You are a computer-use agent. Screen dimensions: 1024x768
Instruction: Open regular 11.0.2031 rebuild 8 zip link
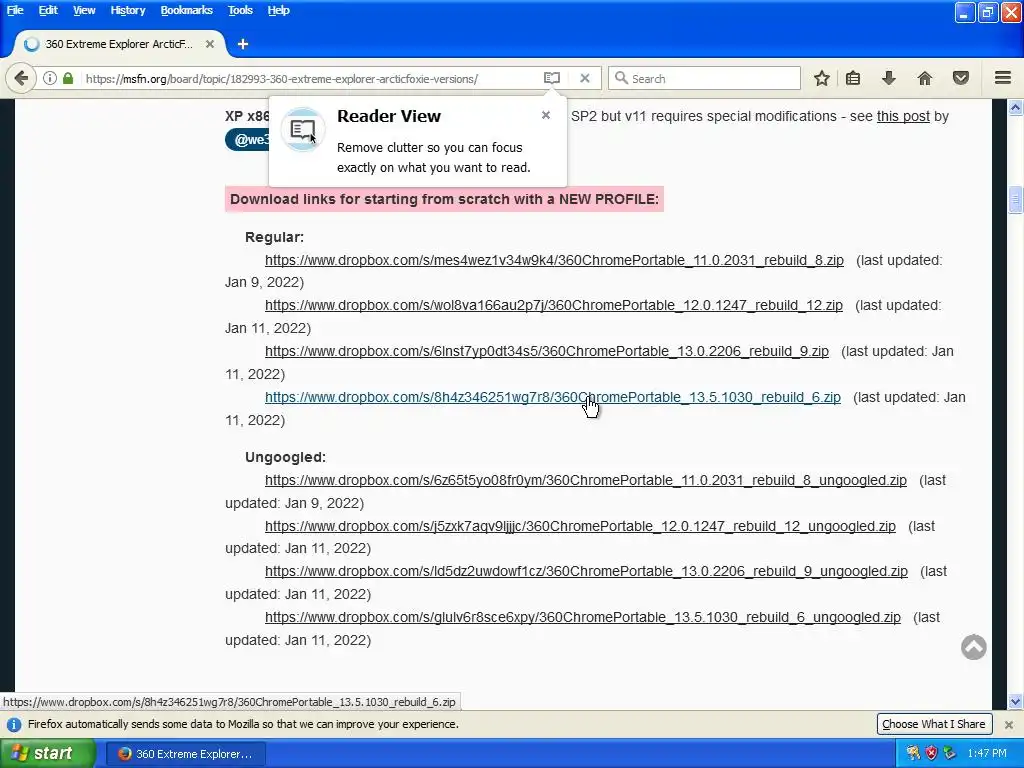[x=554, y=260]
